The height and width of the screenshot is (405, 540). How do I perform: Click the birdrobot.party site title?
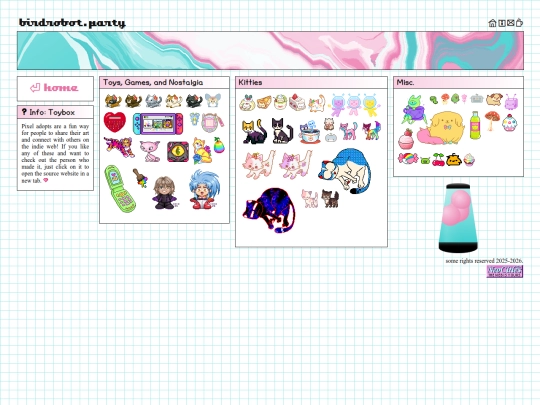pyautogui.click(x=72, y=23)
